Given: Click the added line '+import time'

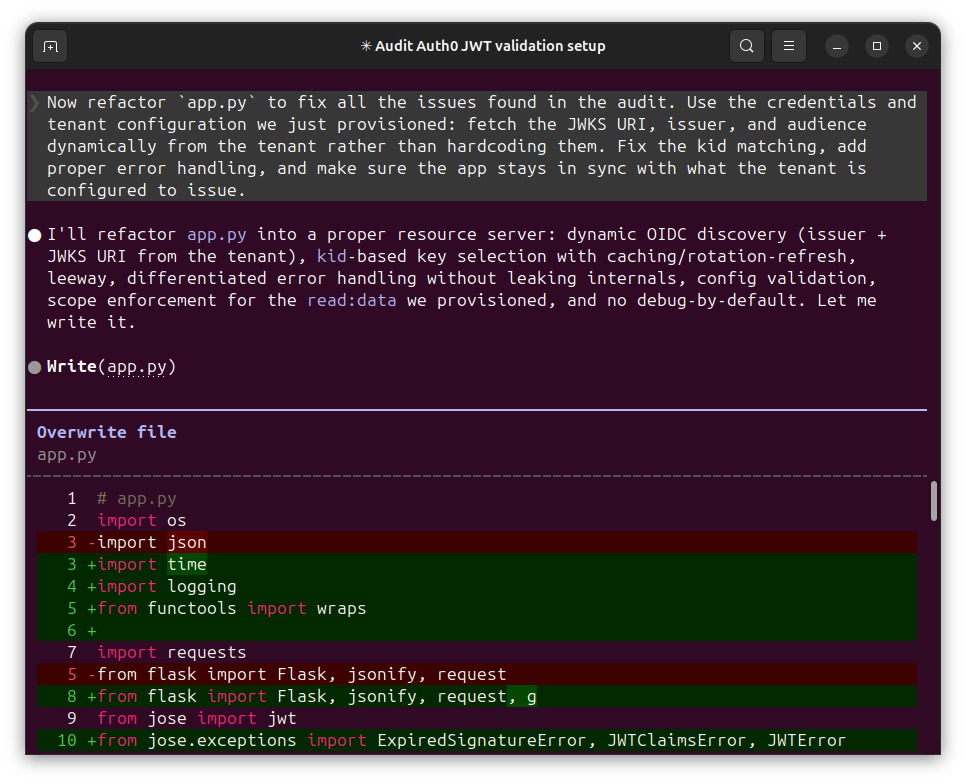Looking at the screenshot, I should pos(477,564).
